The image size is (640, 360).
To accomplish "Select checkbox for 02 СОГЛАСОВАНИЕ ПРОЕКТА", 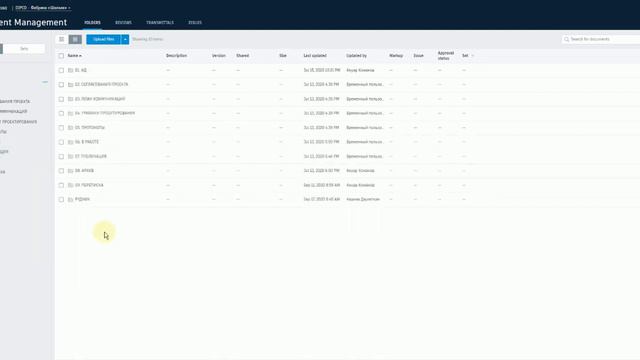I will [61, 84].
